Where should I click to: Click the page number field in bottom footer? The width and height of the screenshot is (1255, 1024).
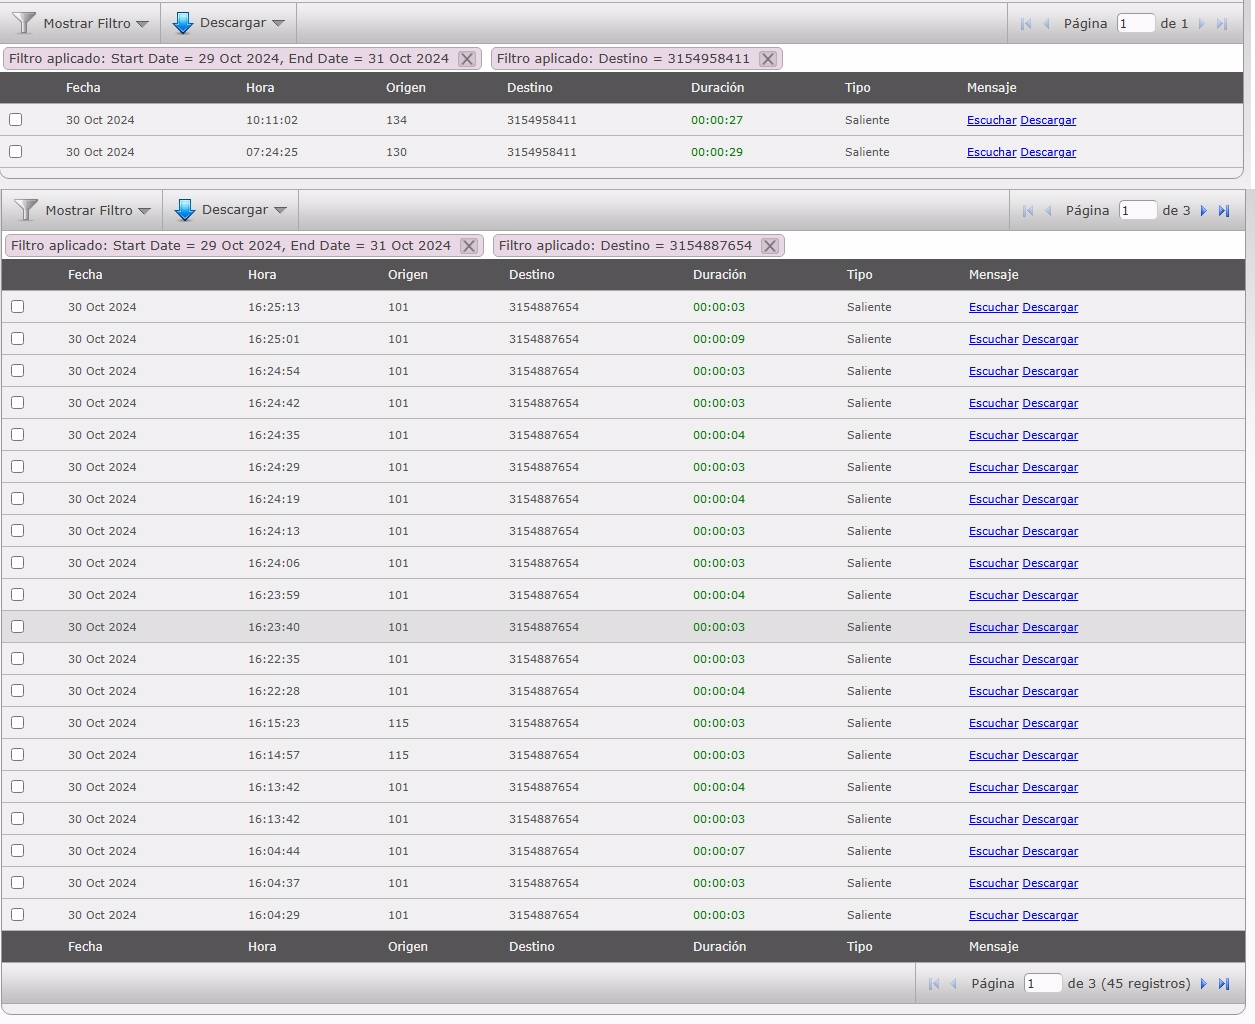(1042, 984)
